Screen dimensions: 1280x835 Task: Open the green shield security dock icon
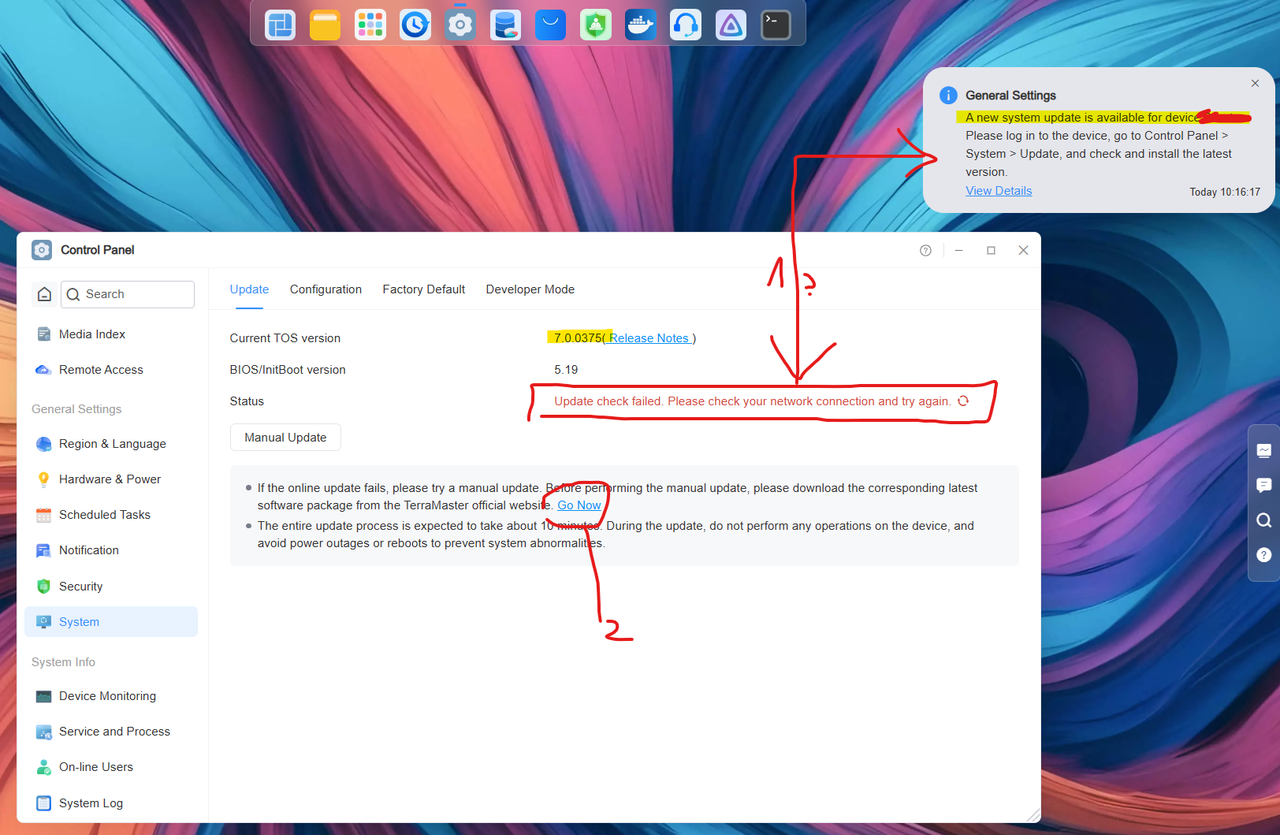[595, 25]
